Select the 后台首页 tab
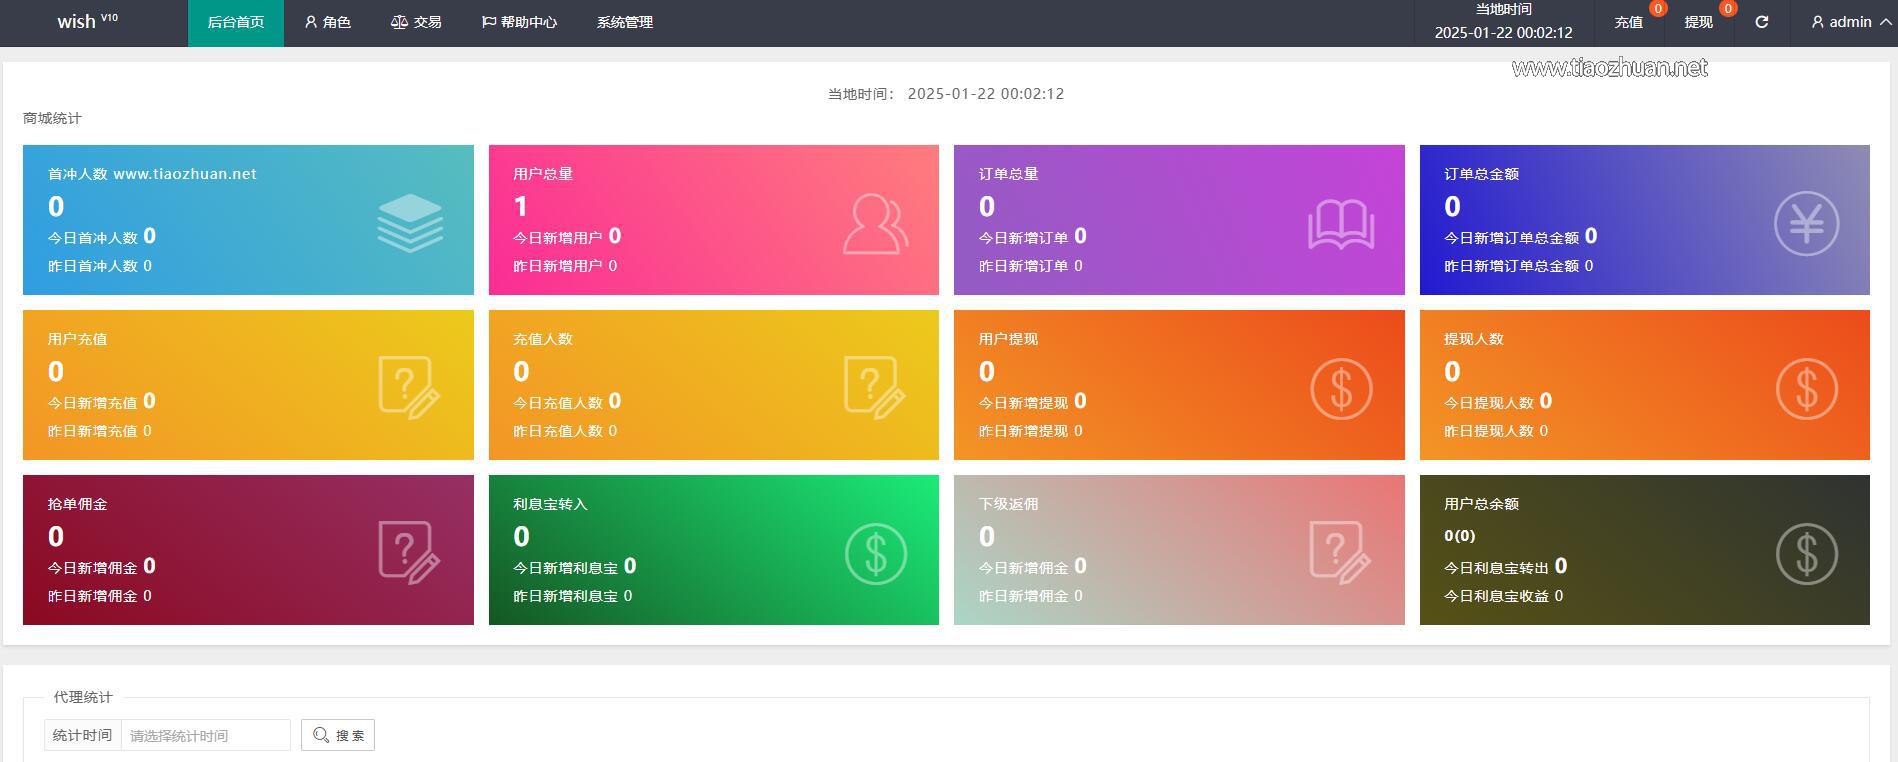 236,22
